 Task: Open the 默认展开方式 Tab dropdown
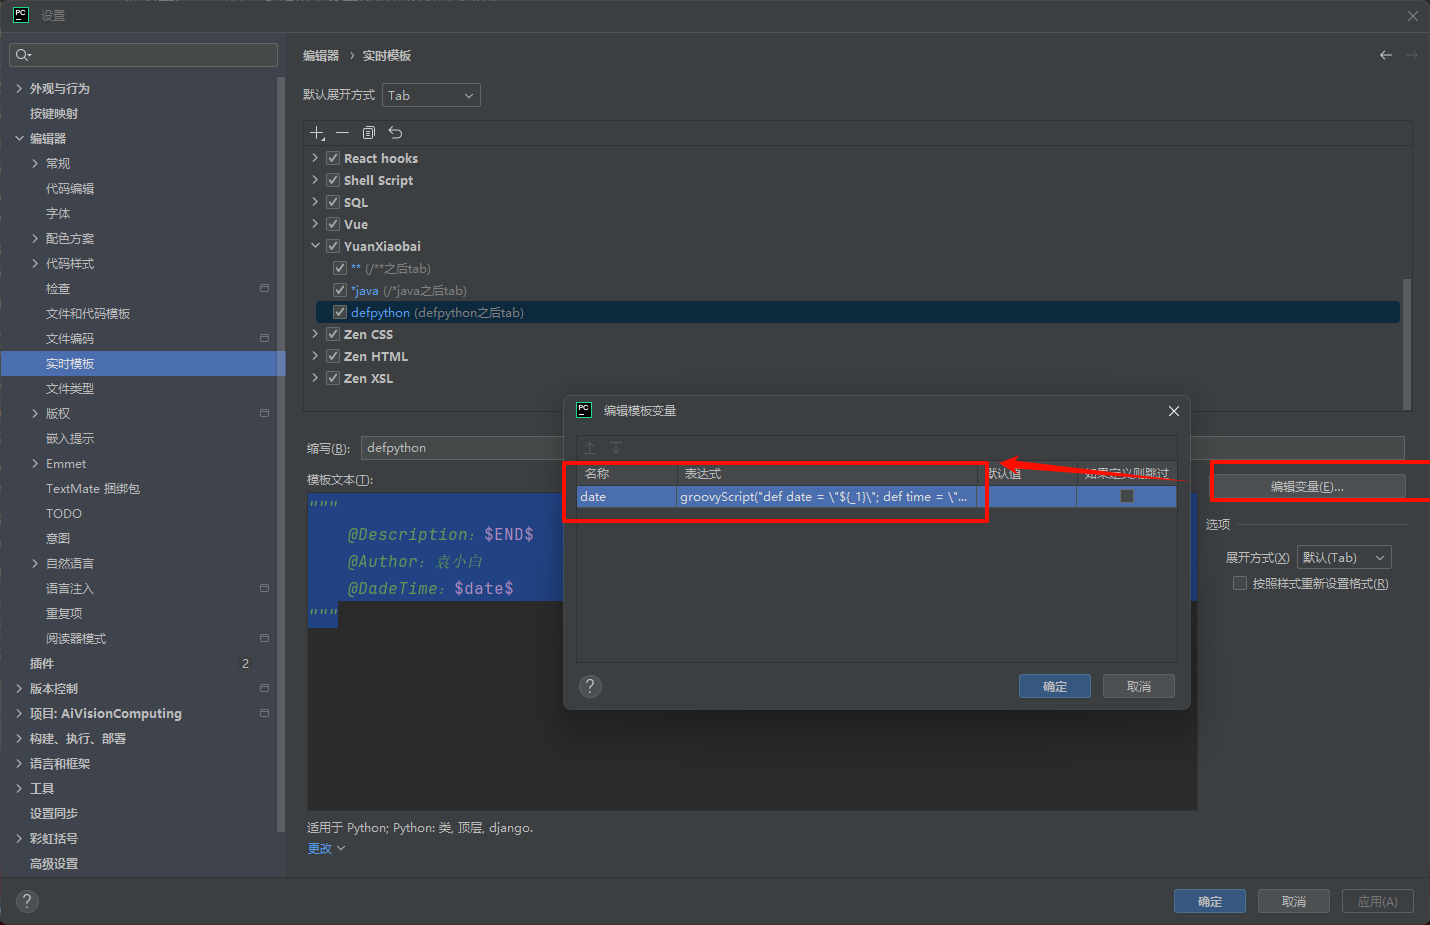(431, 95)
